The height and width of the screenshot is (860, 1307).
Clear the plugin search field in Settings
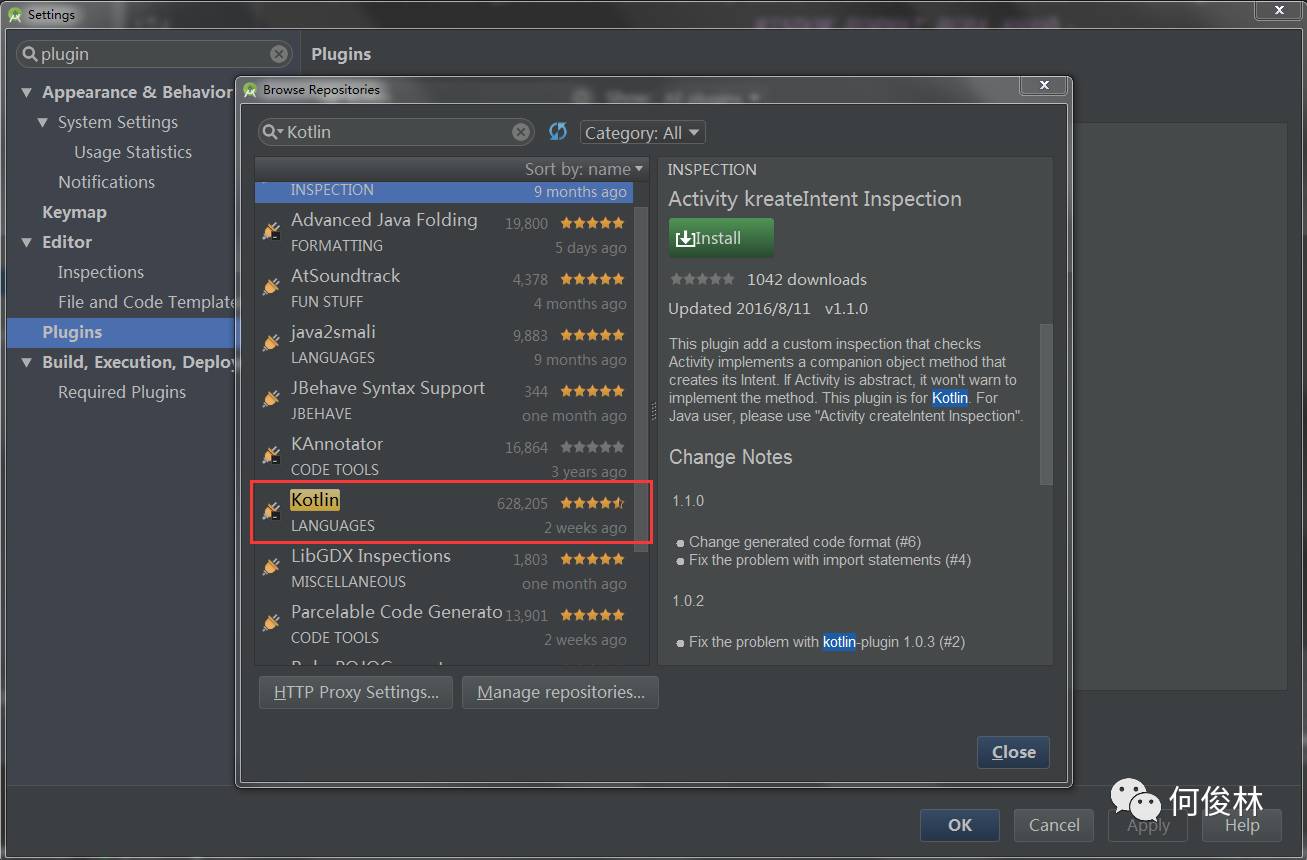[x=279, y=54]
